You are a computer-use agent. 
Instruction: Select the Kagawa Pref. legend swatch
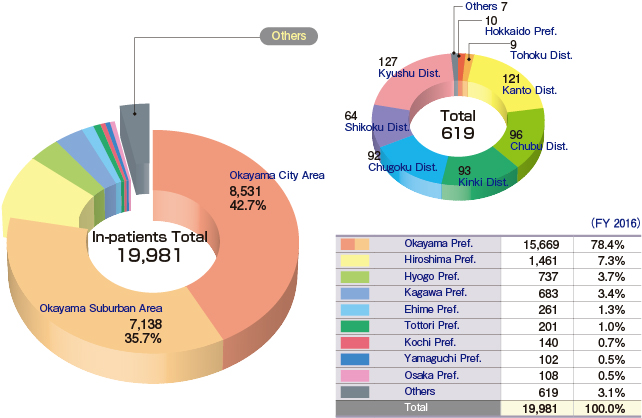pos(355,294)
